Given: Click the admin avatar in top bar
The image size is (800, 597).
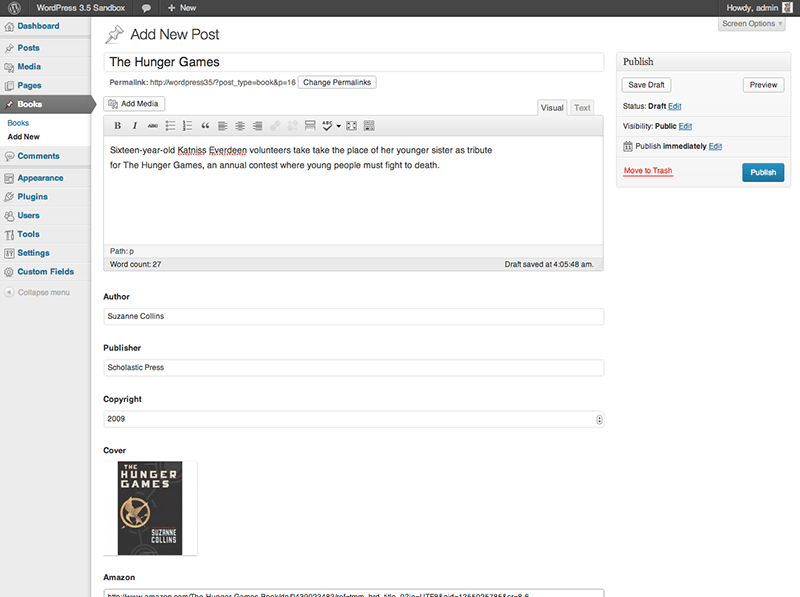Looking at the screenshot, I should 787,8.
